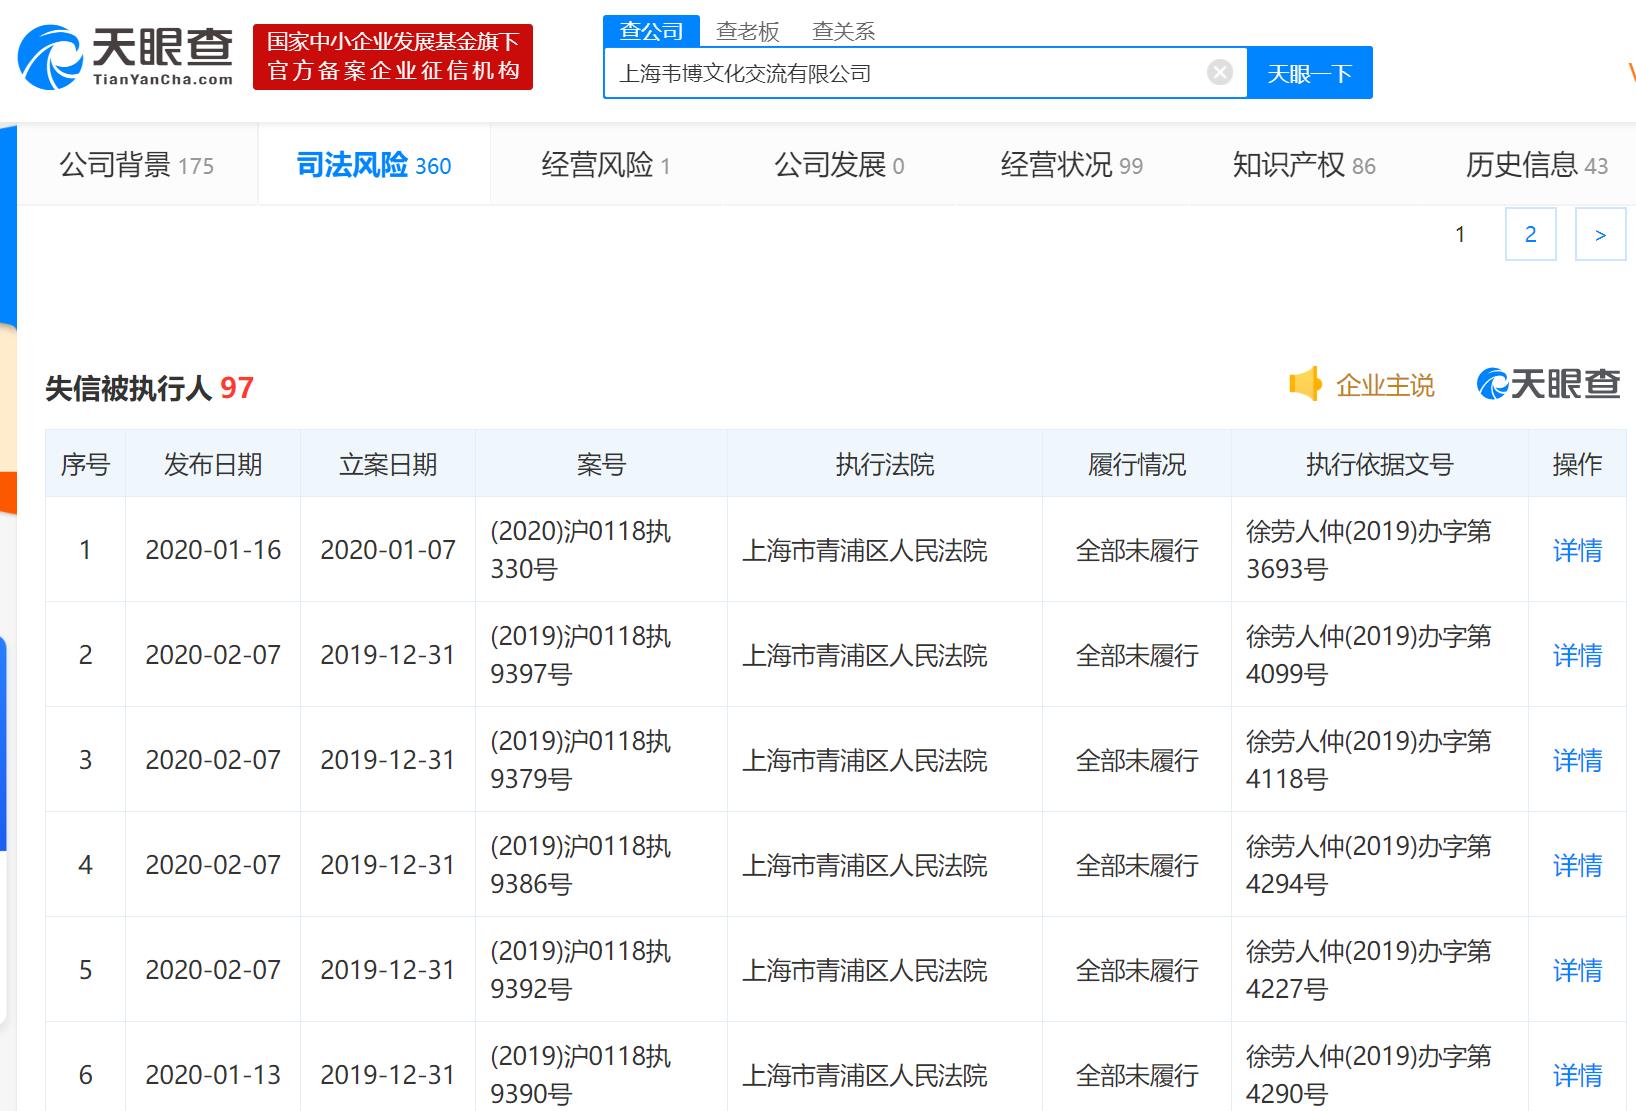Click case number (2019)沪0118执9397号
Screen dimensions: 1636x1111
point(581,655)
